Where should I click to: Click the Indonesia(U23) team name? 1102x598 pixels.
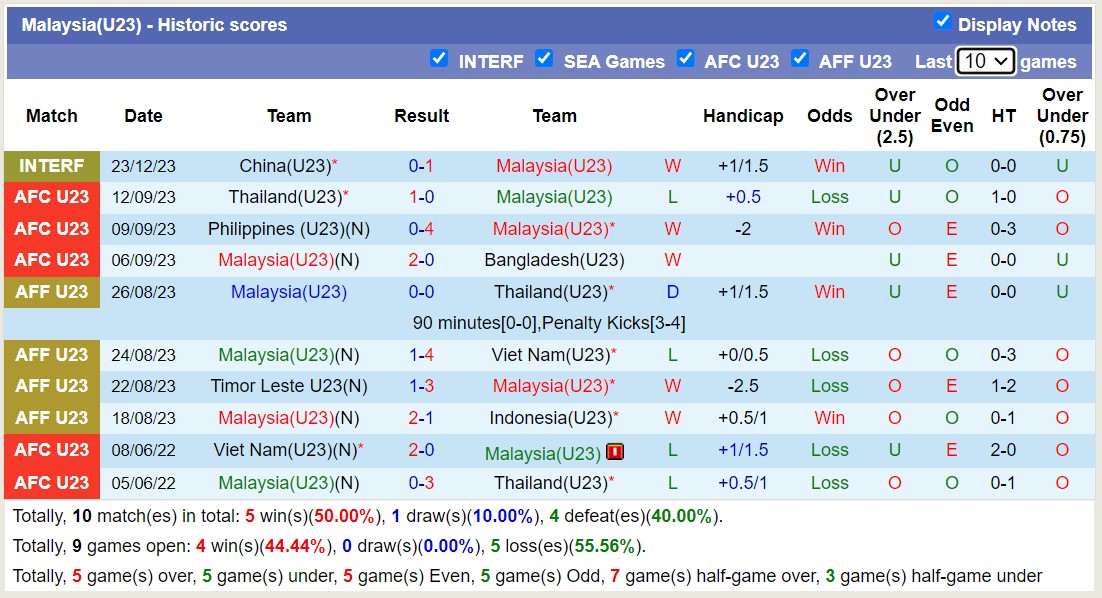point(549,418)
